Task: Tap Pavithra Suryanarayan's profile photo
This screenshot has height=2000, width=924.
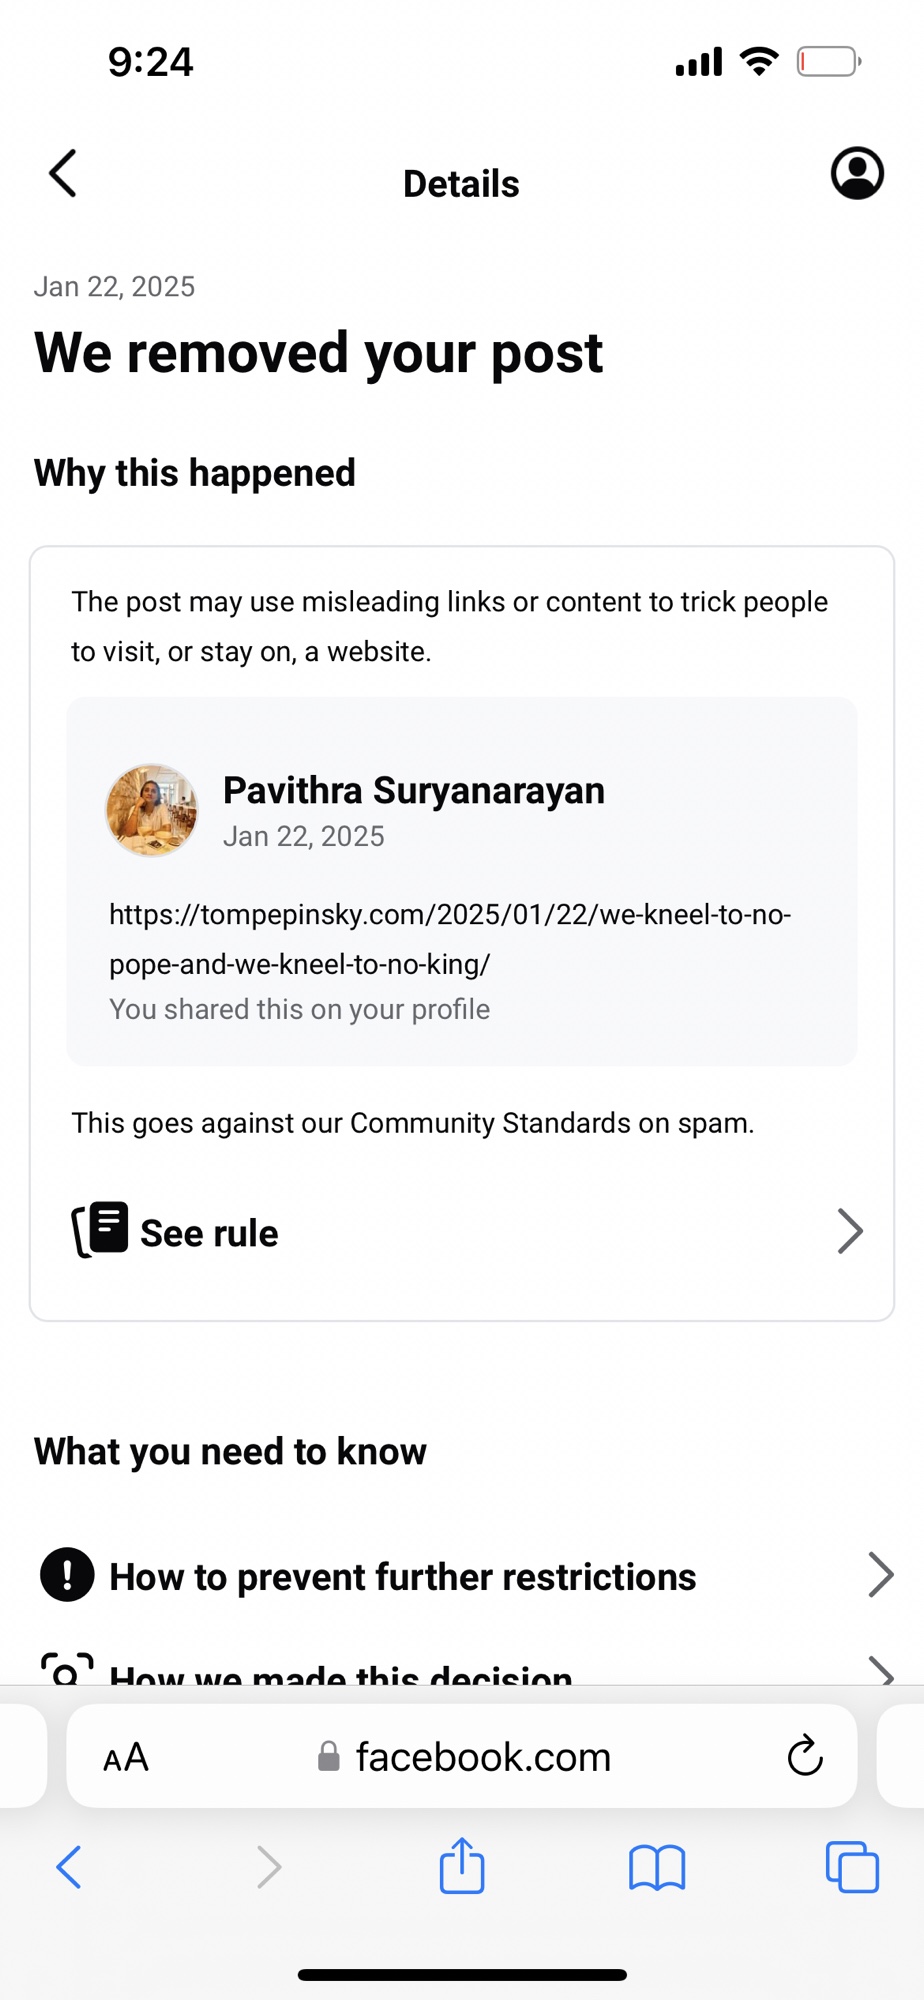Action: click(152, 810)
